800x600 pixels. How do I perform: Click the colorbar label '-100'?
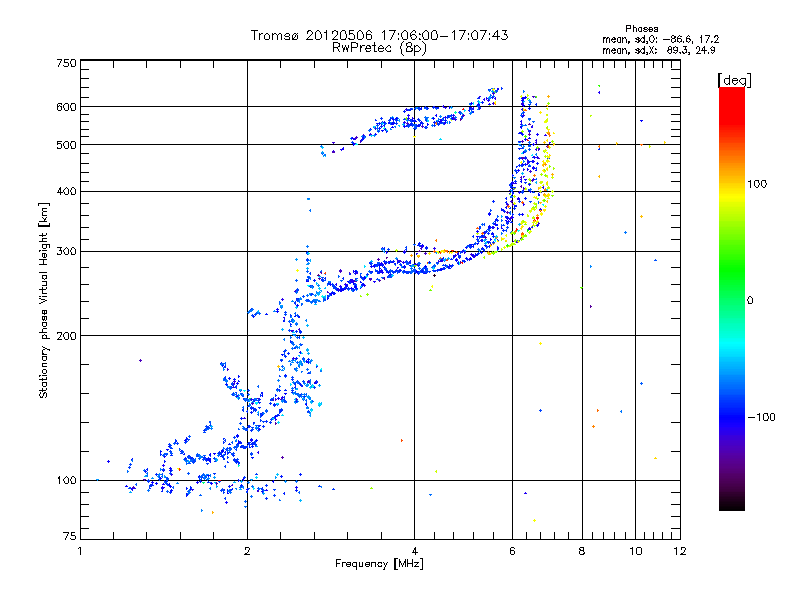pos(761,417)
